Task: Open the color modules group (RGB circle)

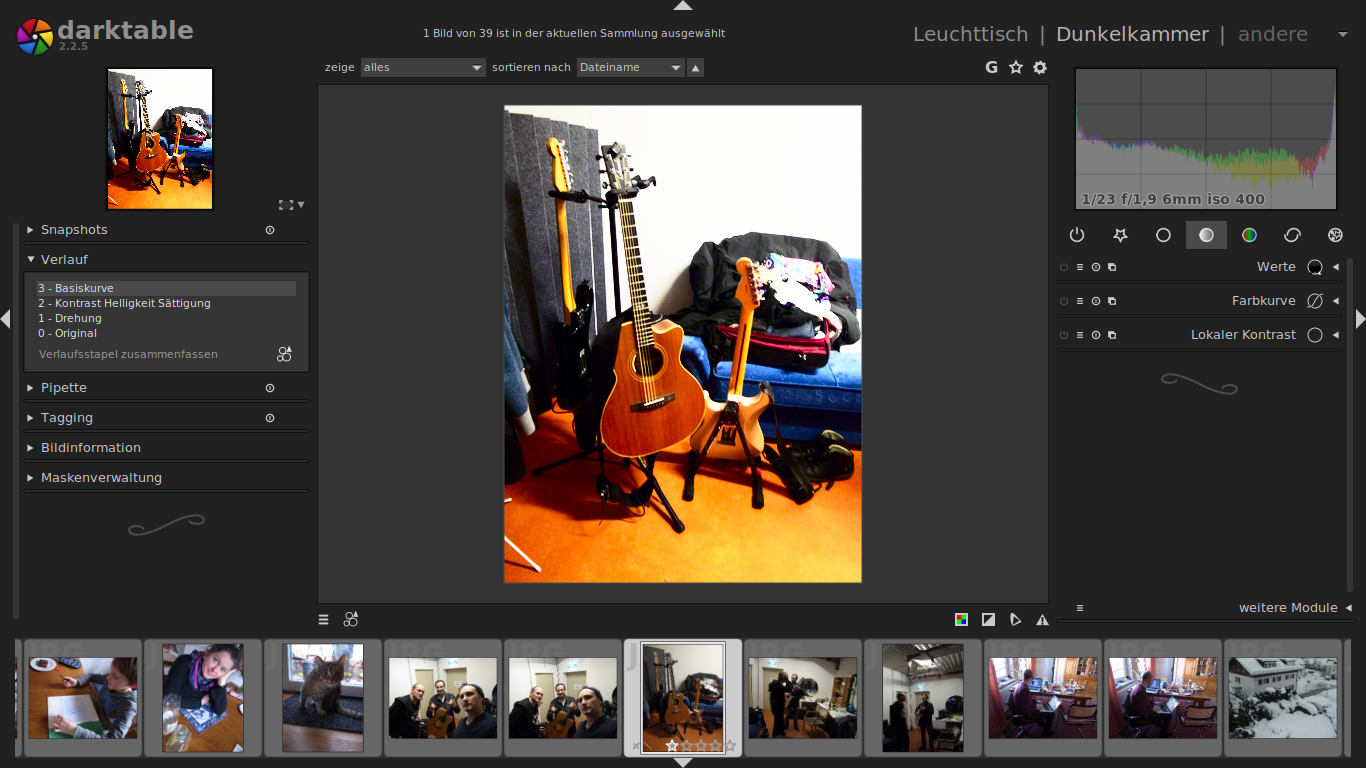Action: click(x=1249, y=235)
